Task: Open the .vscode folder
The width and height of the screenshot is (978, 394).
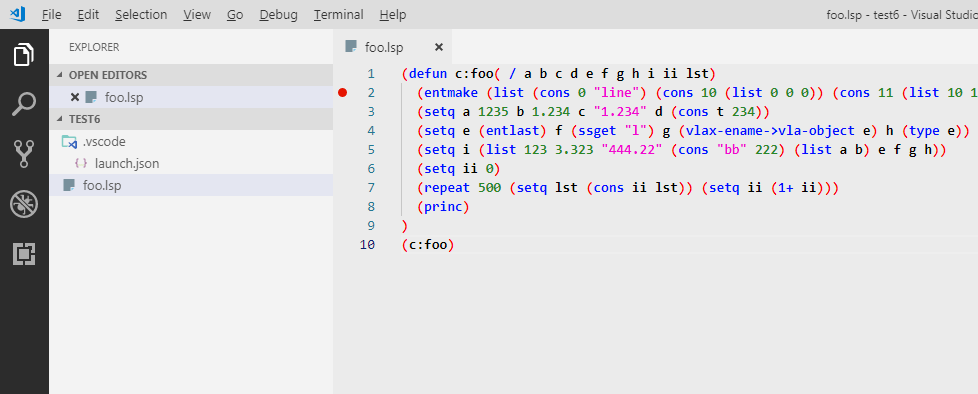Action: click(x=191, y=142)
